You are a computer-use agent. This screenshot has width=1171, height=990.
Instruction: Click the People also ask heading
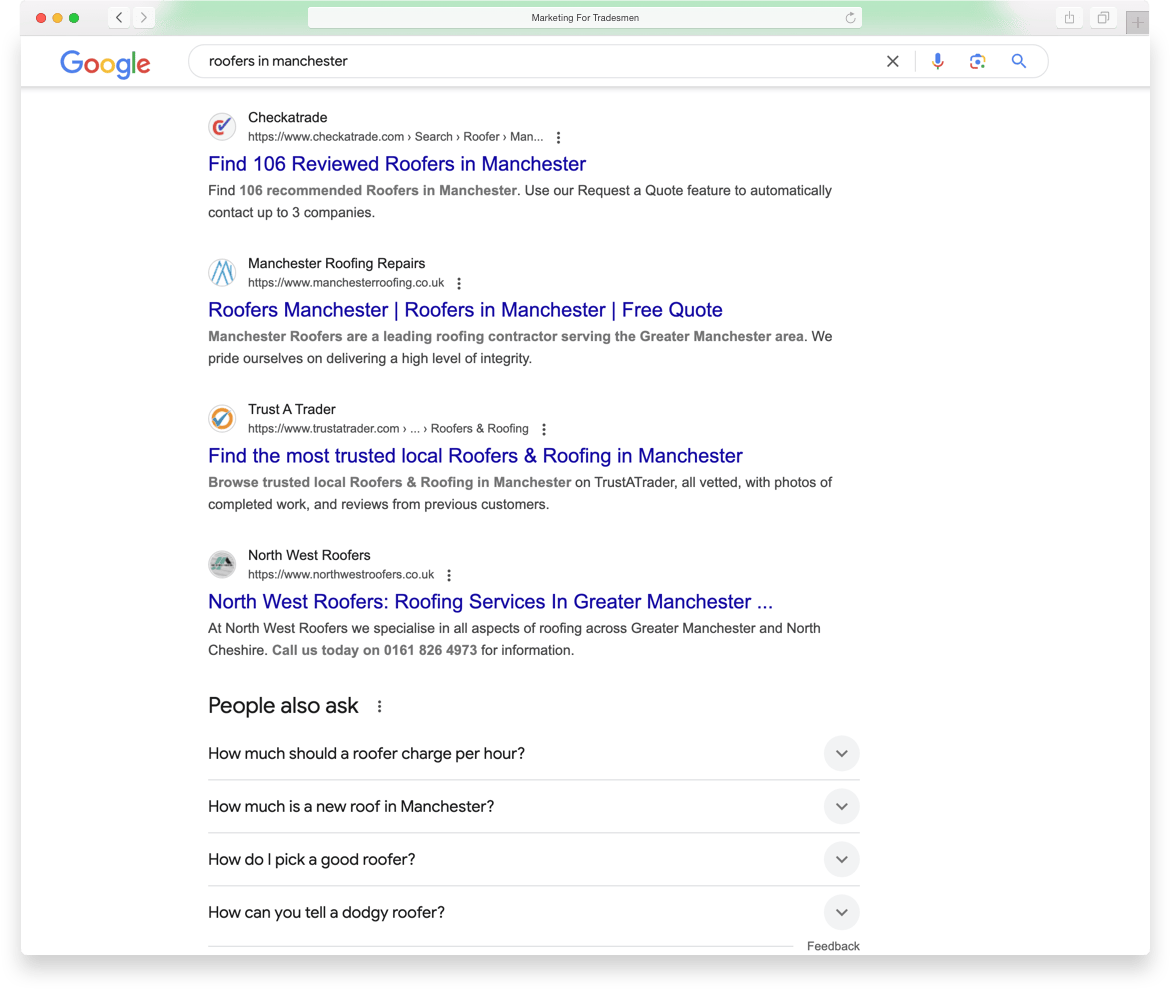(283, 706)
